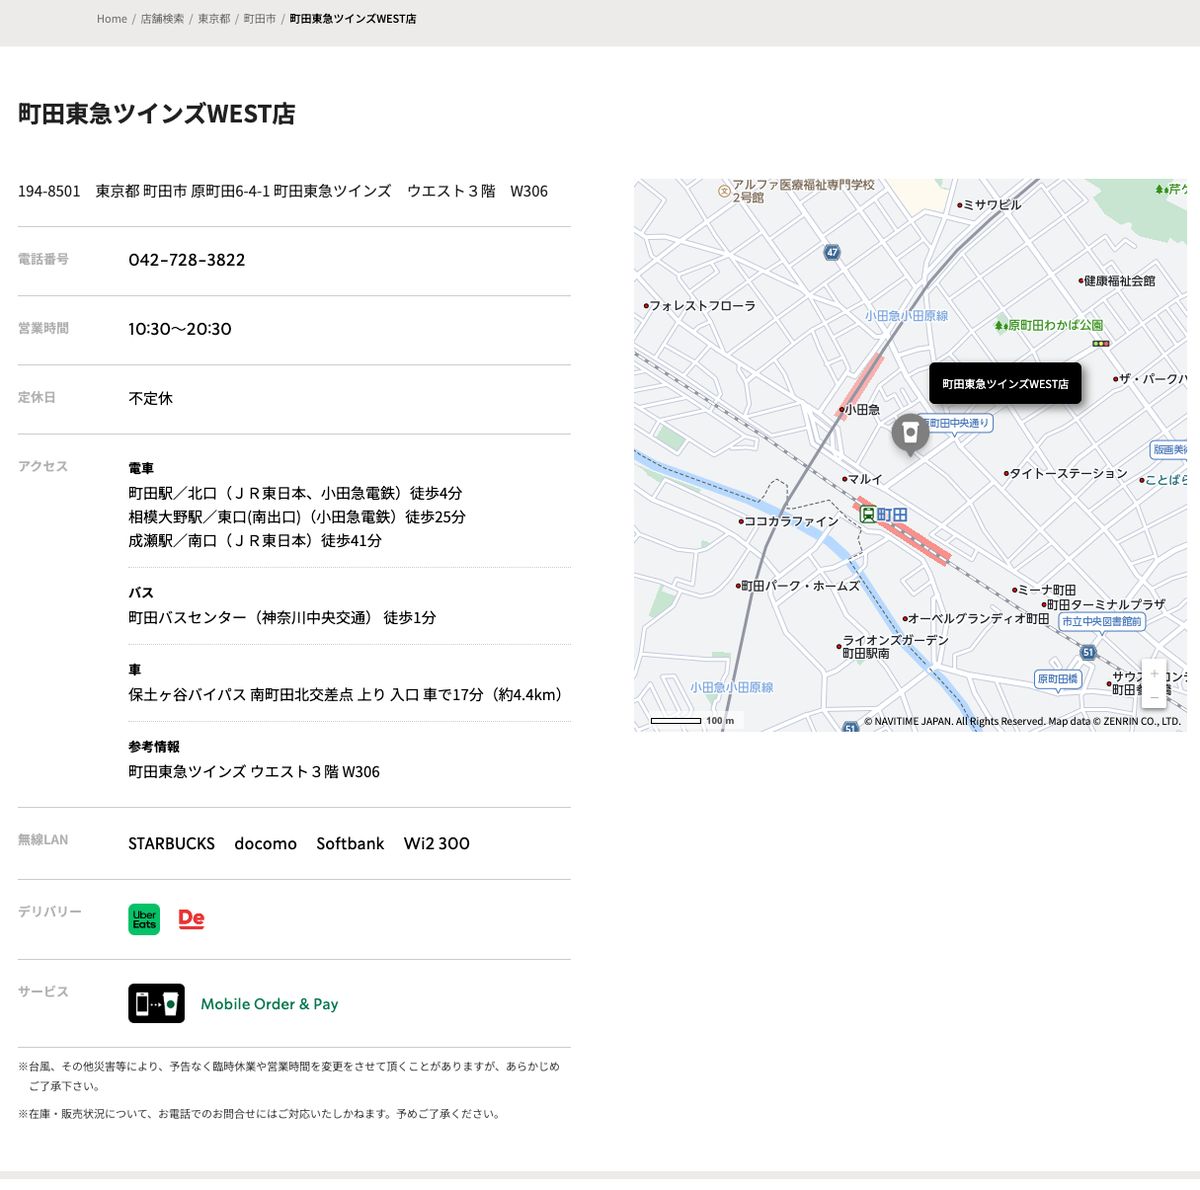1200x1190 pixels.
Task: Click 成瀬駅／南口 access line
Action: tap(255, 540)
